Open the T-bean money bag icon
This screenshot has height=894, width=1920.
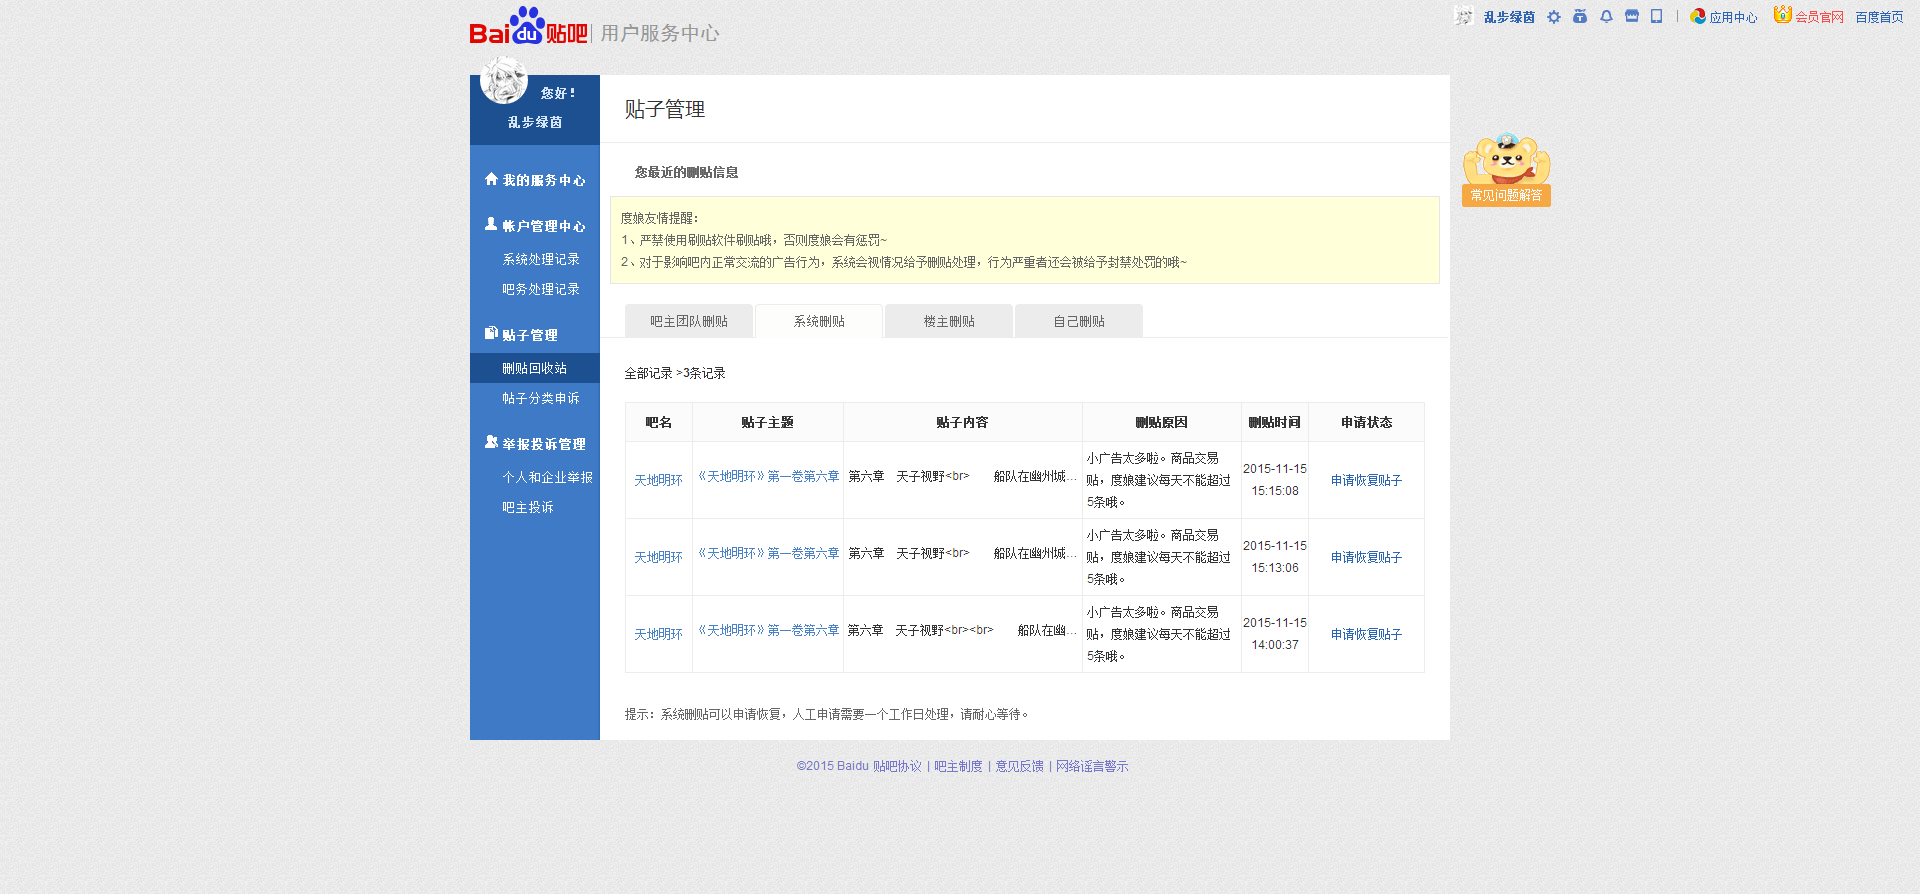click(x=1580, y=17)
